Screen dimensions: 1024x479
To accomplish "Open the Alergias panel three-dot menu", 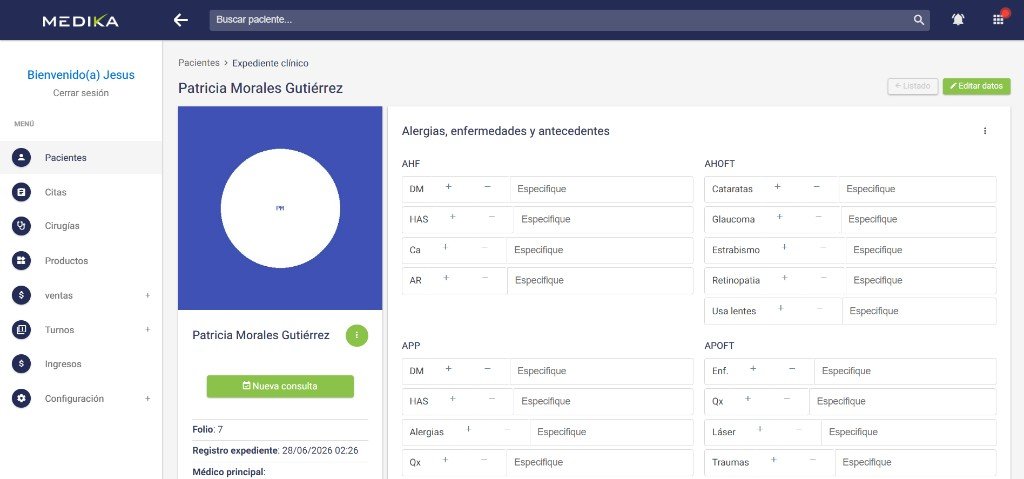I will 985,131.
